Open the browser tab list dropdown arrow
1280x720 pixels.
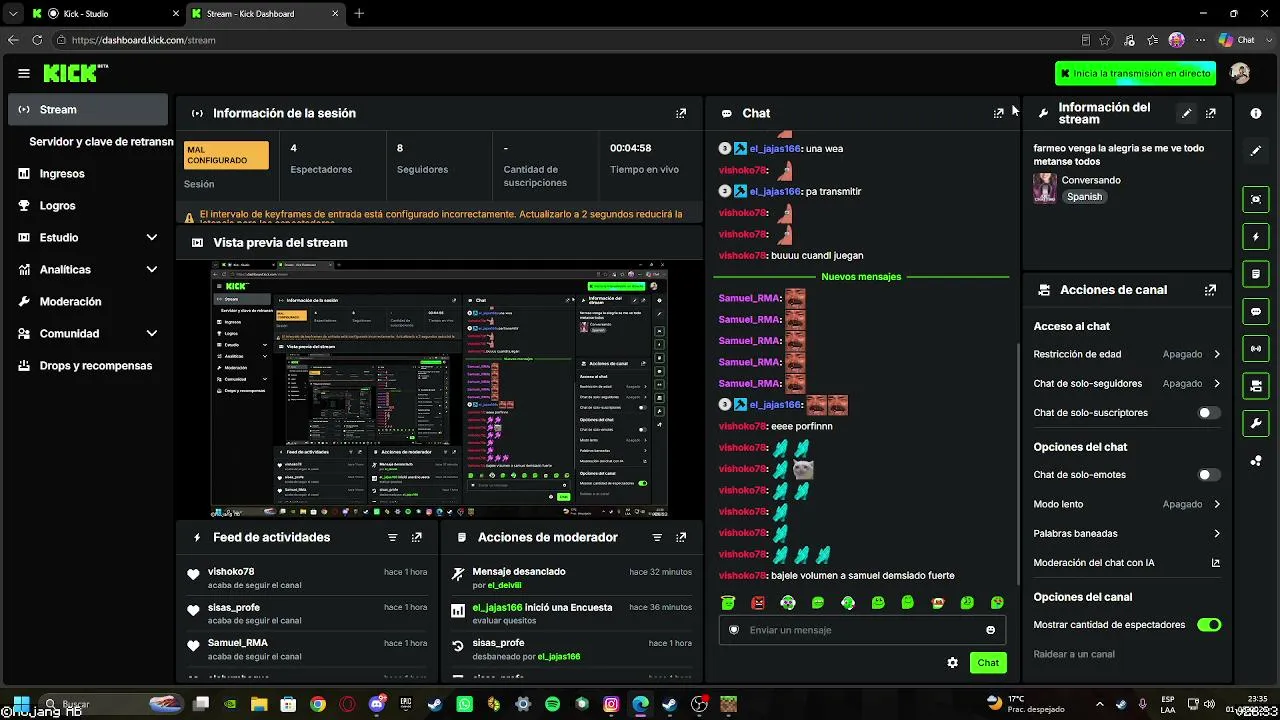coord(13,14)
